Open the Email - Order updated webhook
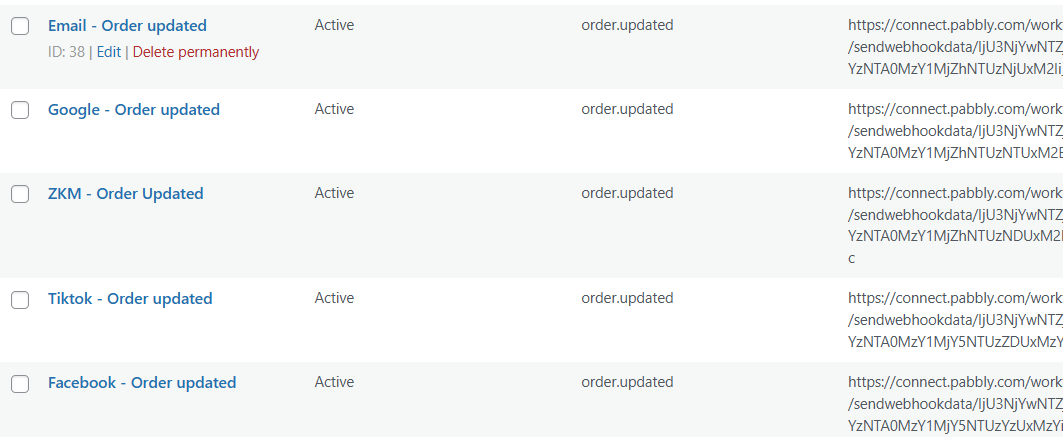This screenshot has height=437, width=1063. coord(127,26)
